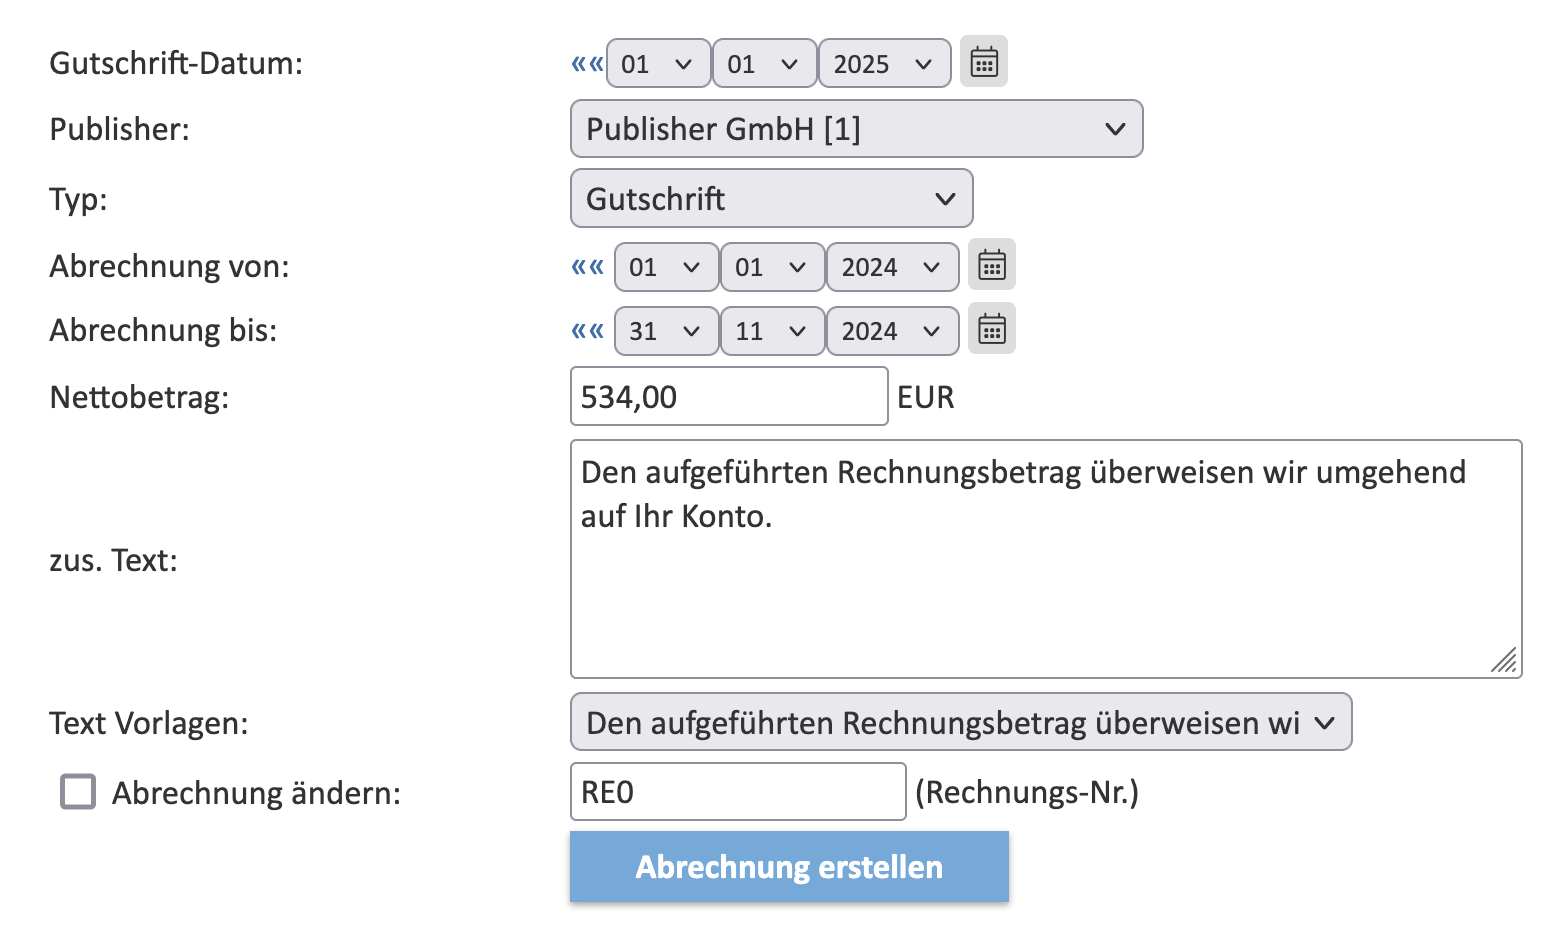Open Gutschrift-Datum year 2025 dropdown
1546x932 pixels.
884,64
